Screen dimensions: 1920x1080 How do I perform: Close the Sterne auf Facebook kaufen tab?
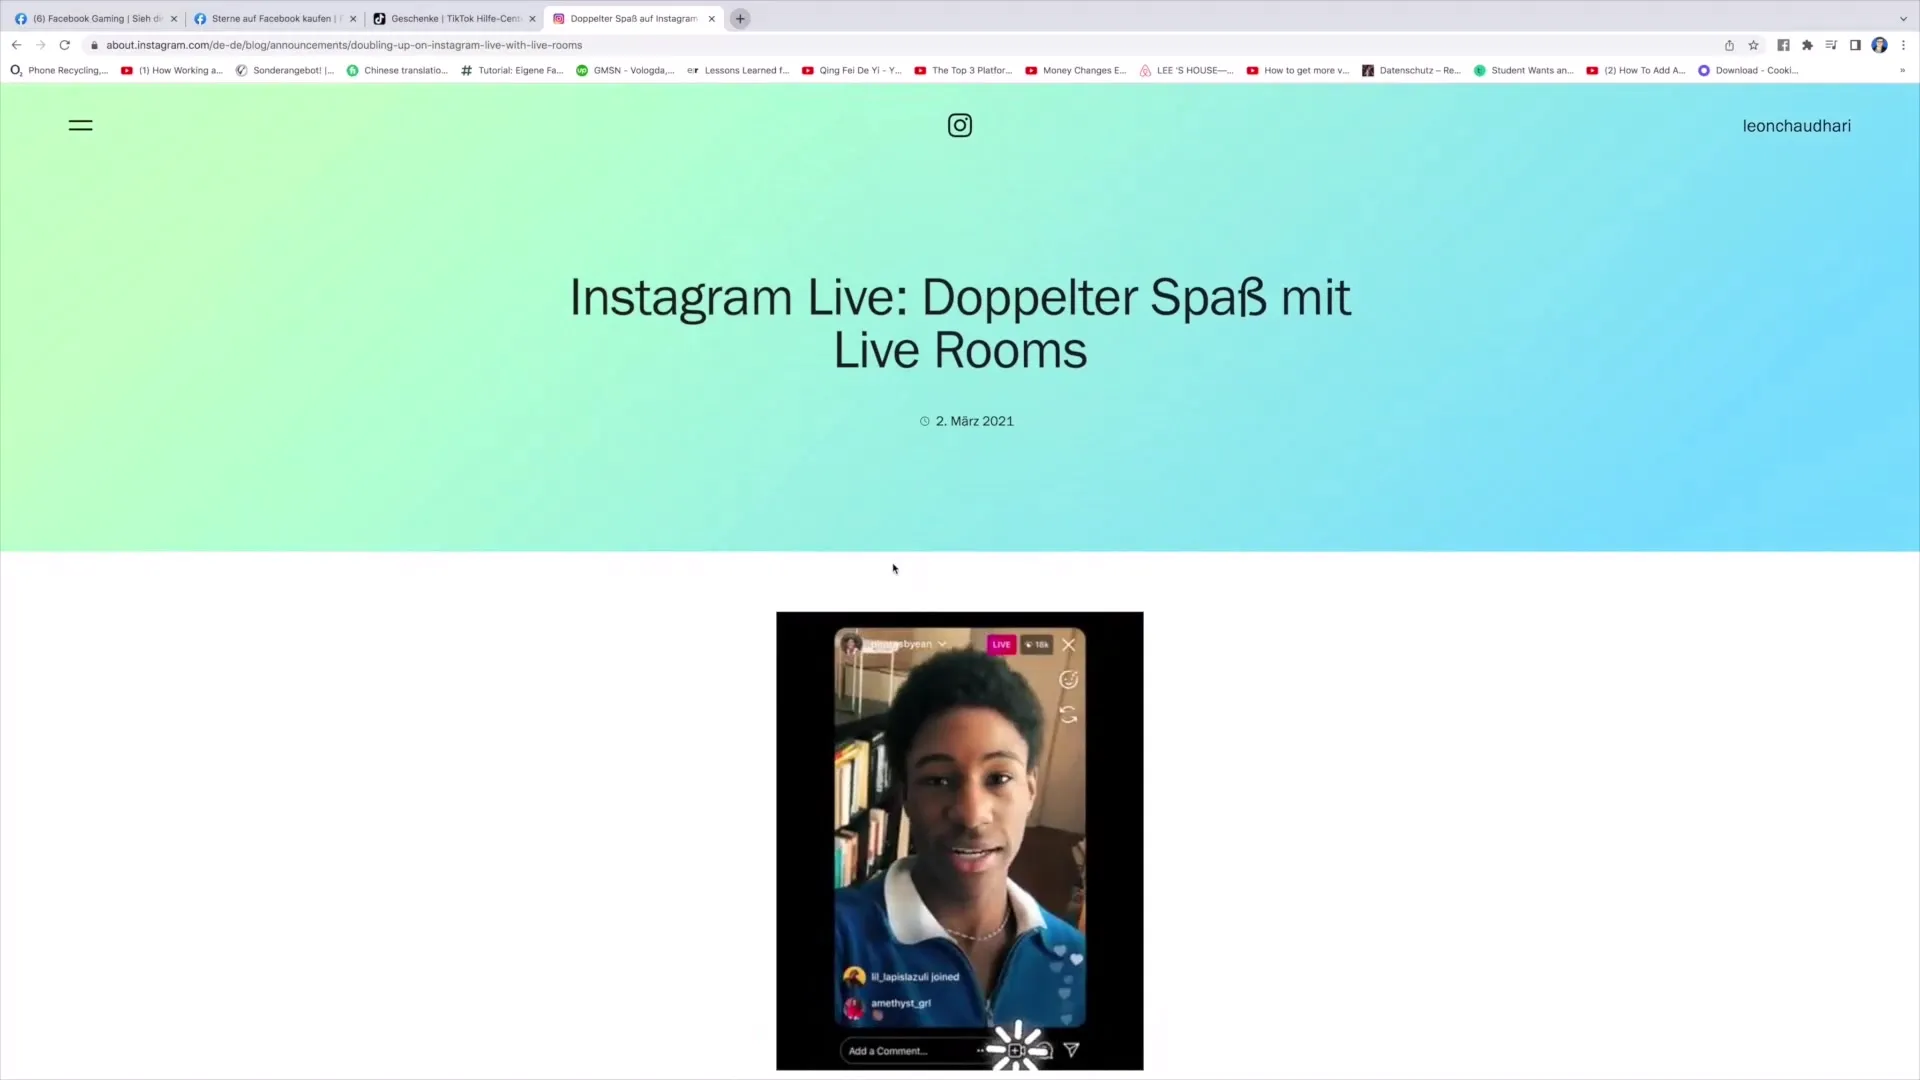click(352, 19)
